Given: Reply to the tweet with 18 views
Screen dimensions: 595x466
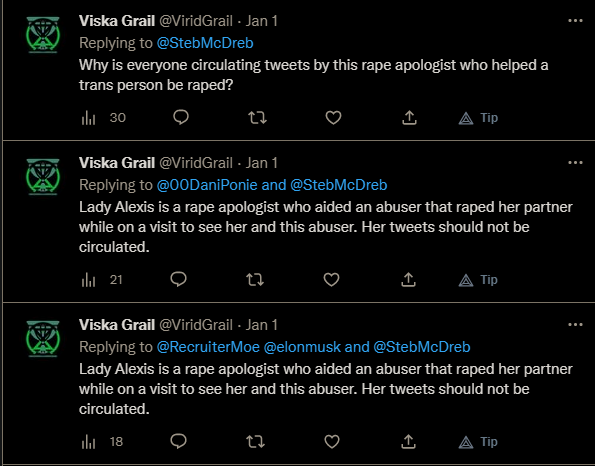Looking at the screenshot, I should [178, 441].
